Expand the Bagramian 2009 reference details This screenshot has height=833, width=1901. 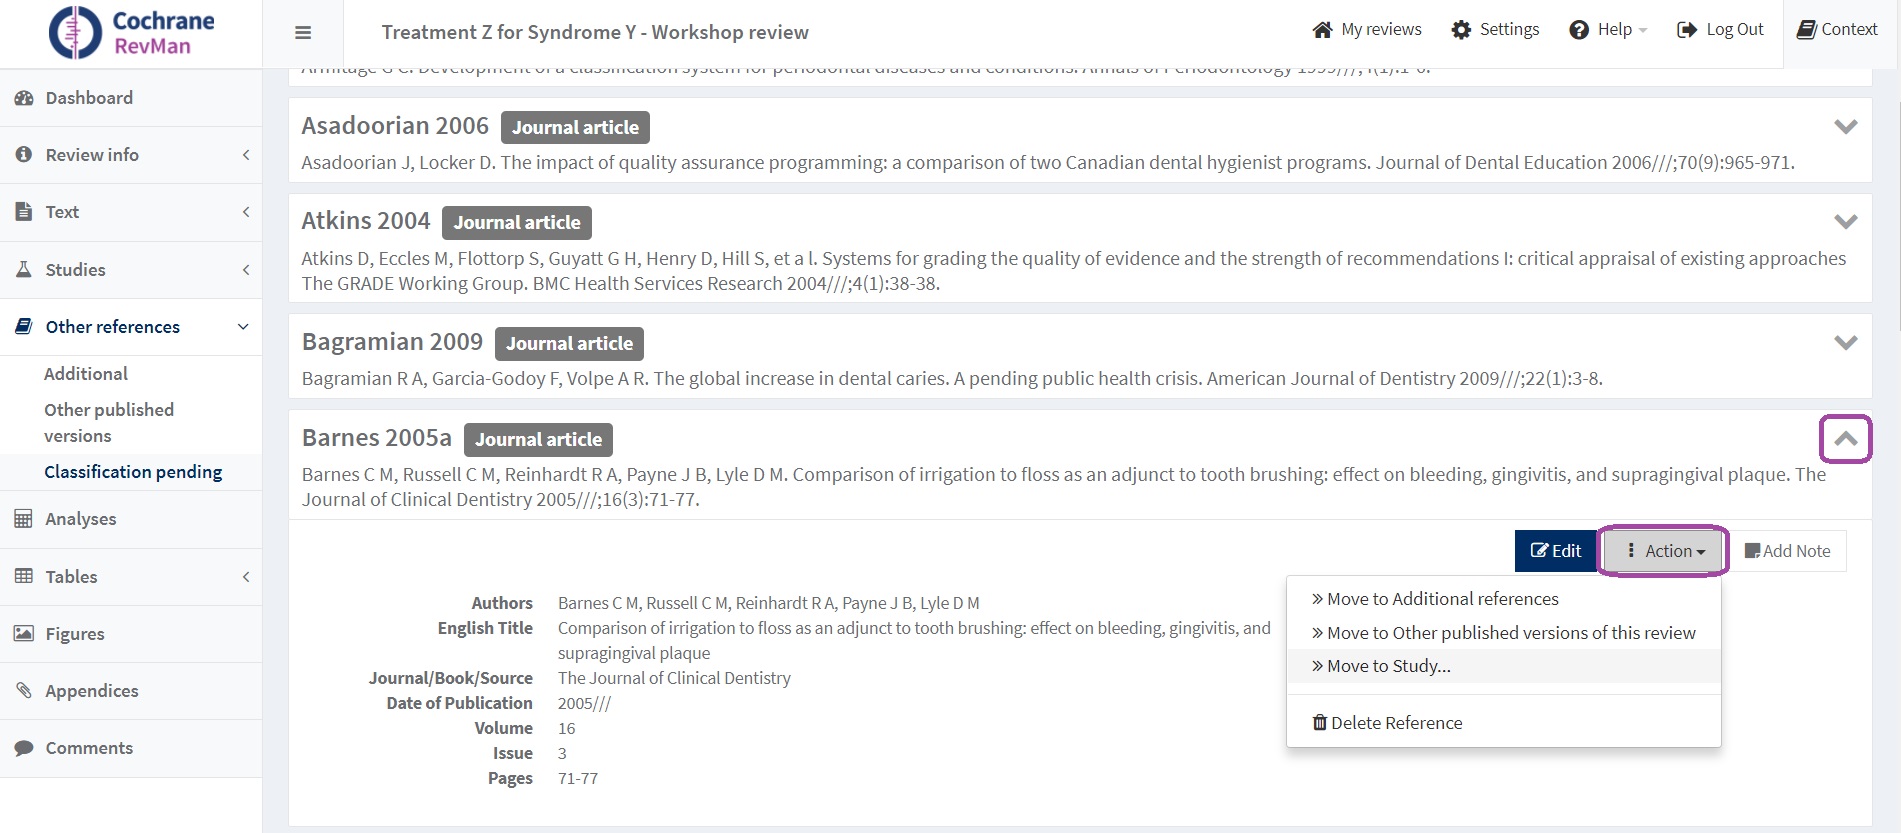[1845, 343]
